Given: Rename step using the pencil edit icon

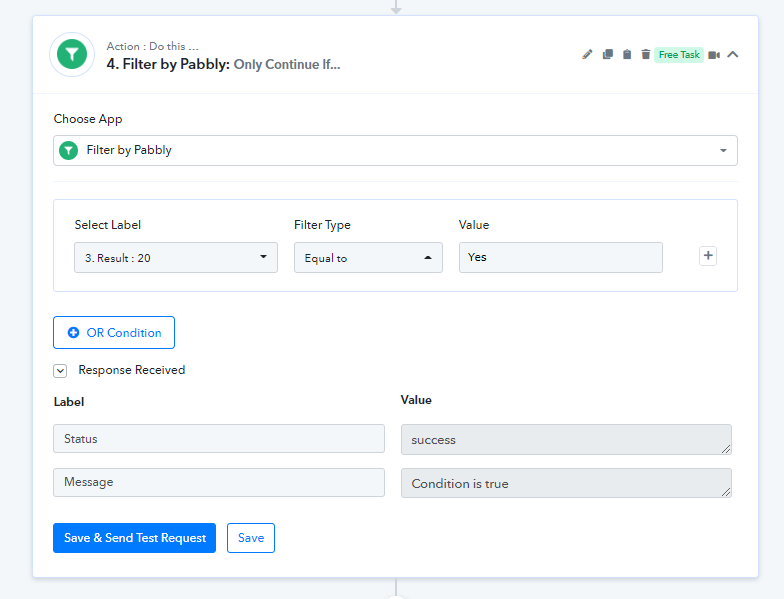Looking at the screenshot, I should pos(587,54).
